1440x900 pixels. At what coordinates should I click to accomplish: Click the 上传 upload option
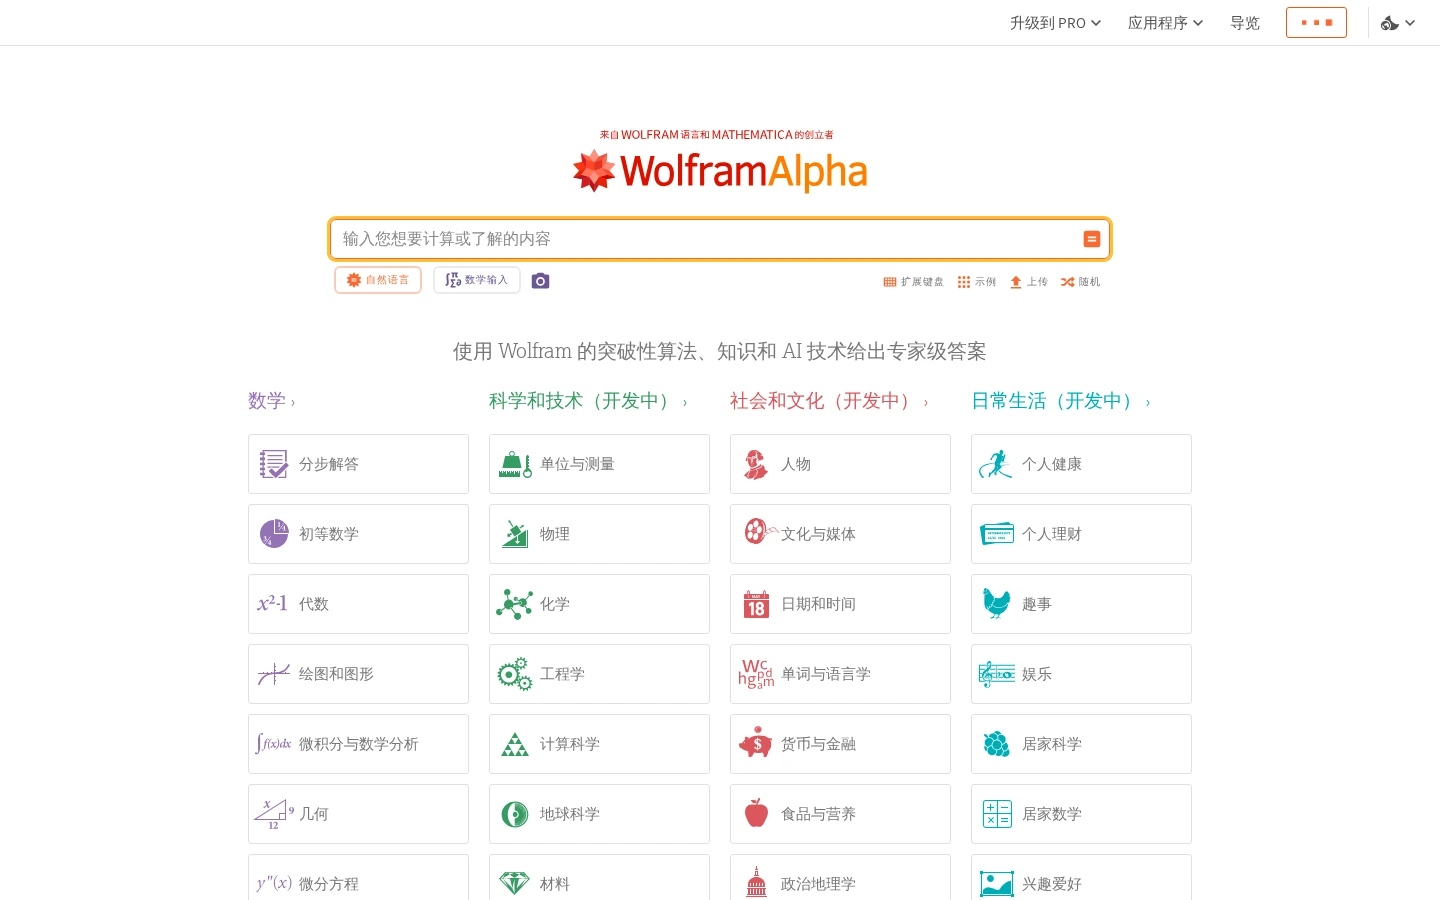pyautogui.click(x=1029, y=282)
